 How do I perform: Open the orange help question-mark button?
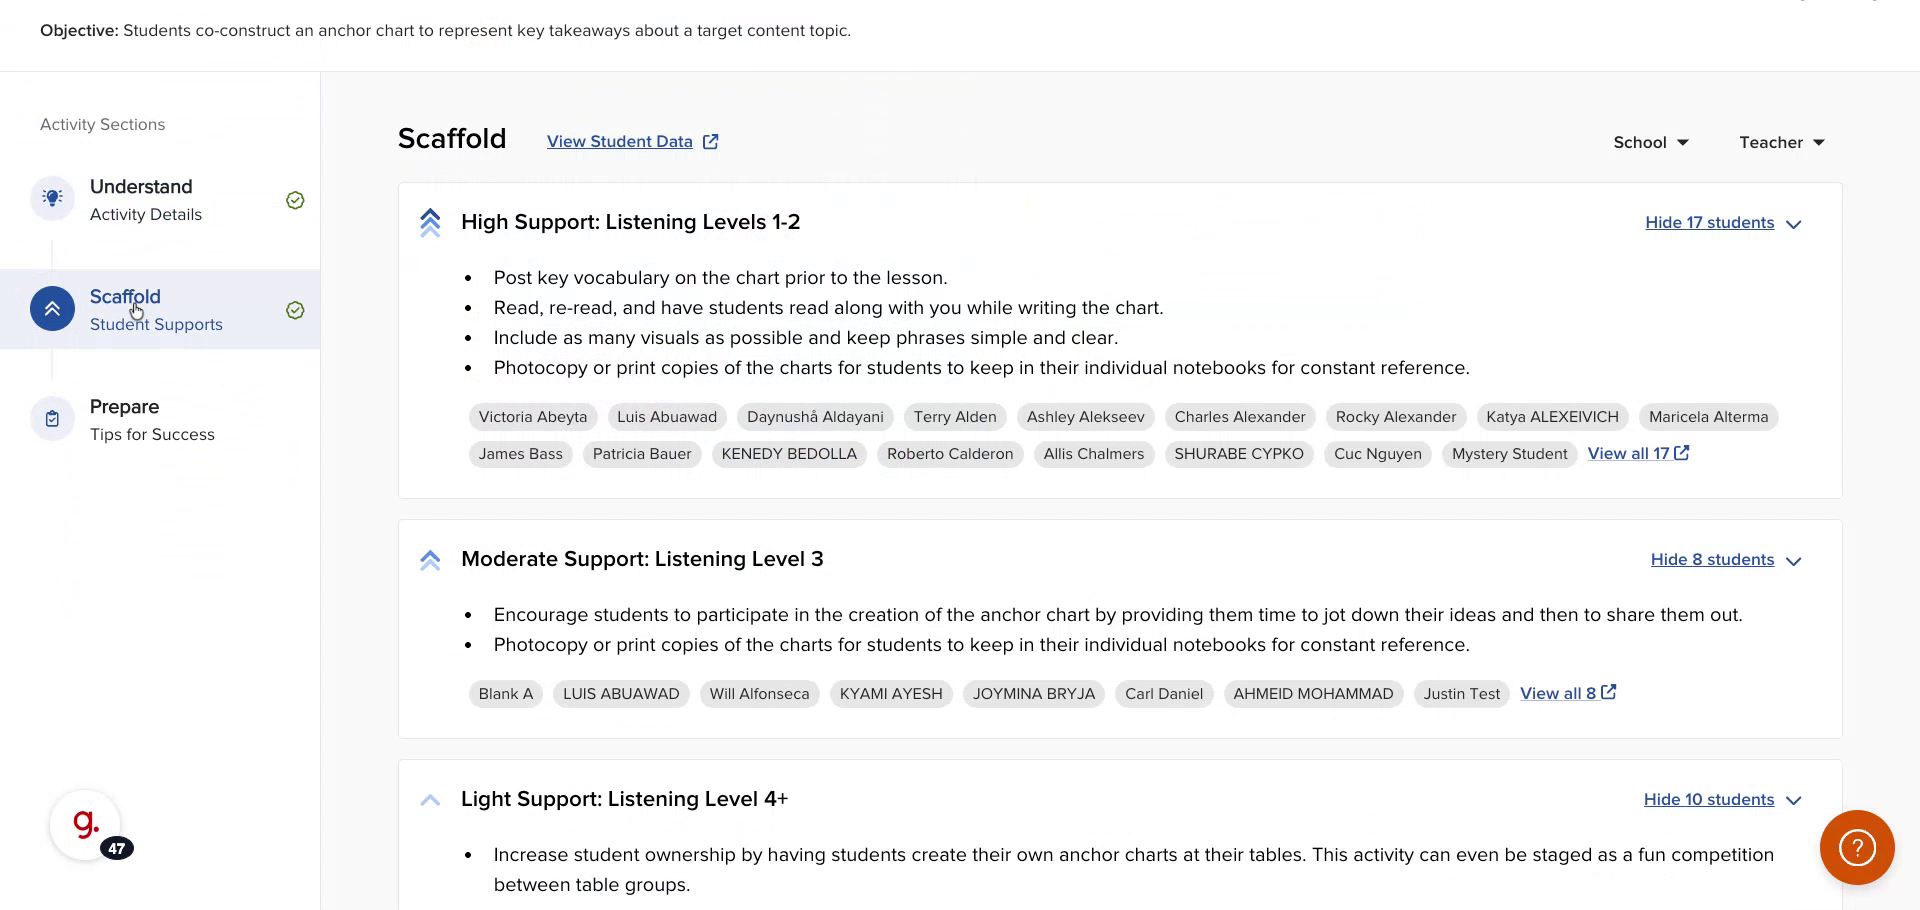tap(1857, 848)
